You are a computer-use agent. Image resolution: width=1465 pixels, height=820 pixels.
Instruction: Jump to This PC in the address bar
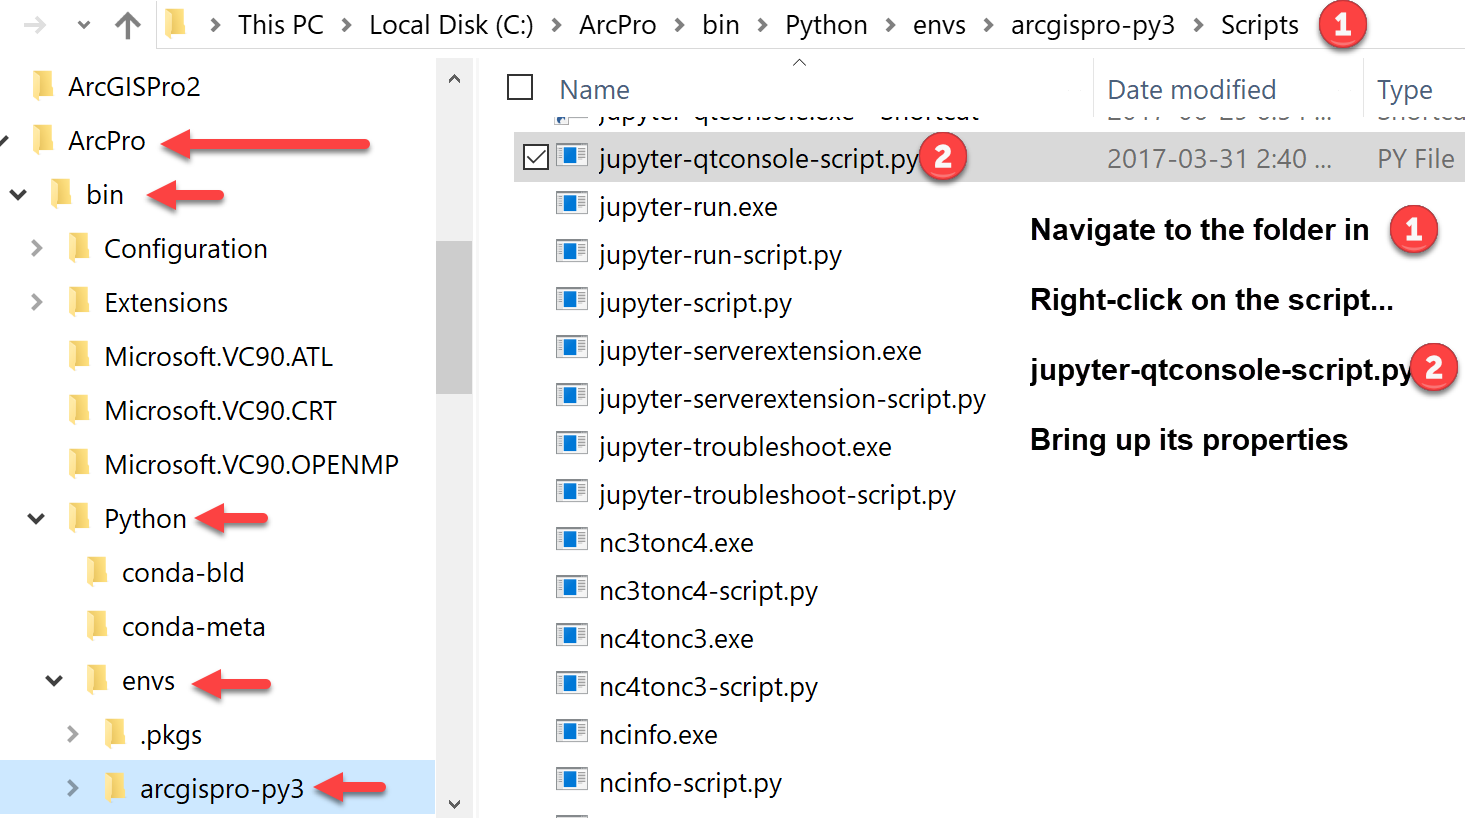pyautogui.click(x=281, y=25)
